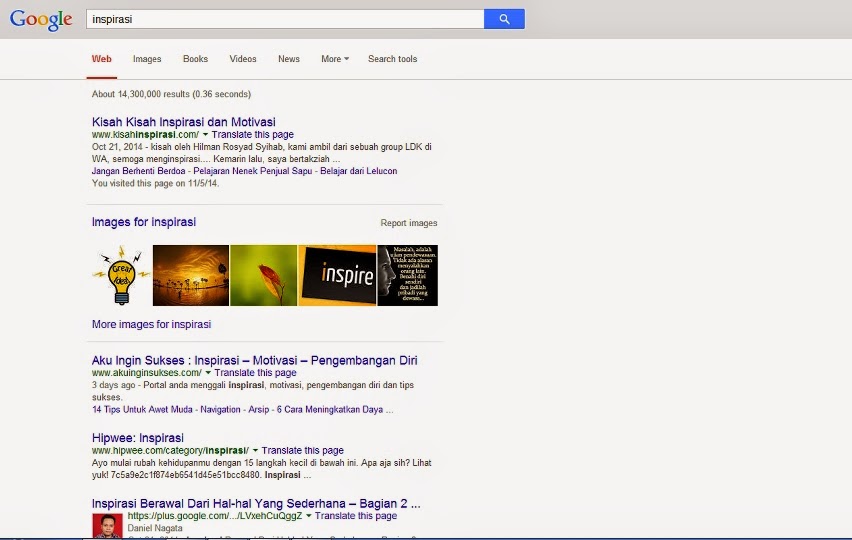
Task: Expand arrow next to www.kisahinspirasi.com URL
Action: [205, 135]
